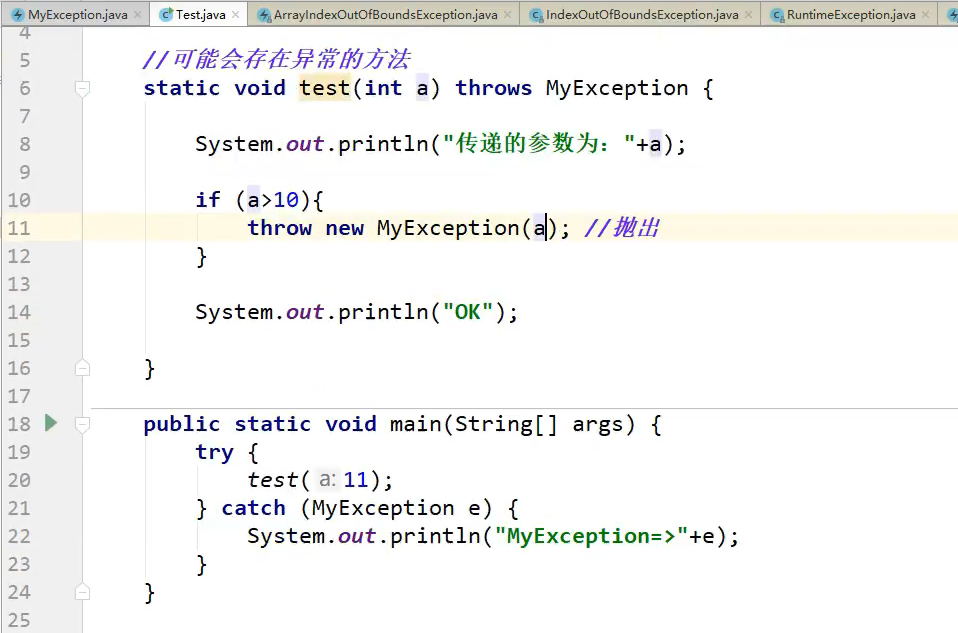Viewport: 958px width, 633px height.
Task: Click the "MyException=>" string literal
Action: (591, 536)
